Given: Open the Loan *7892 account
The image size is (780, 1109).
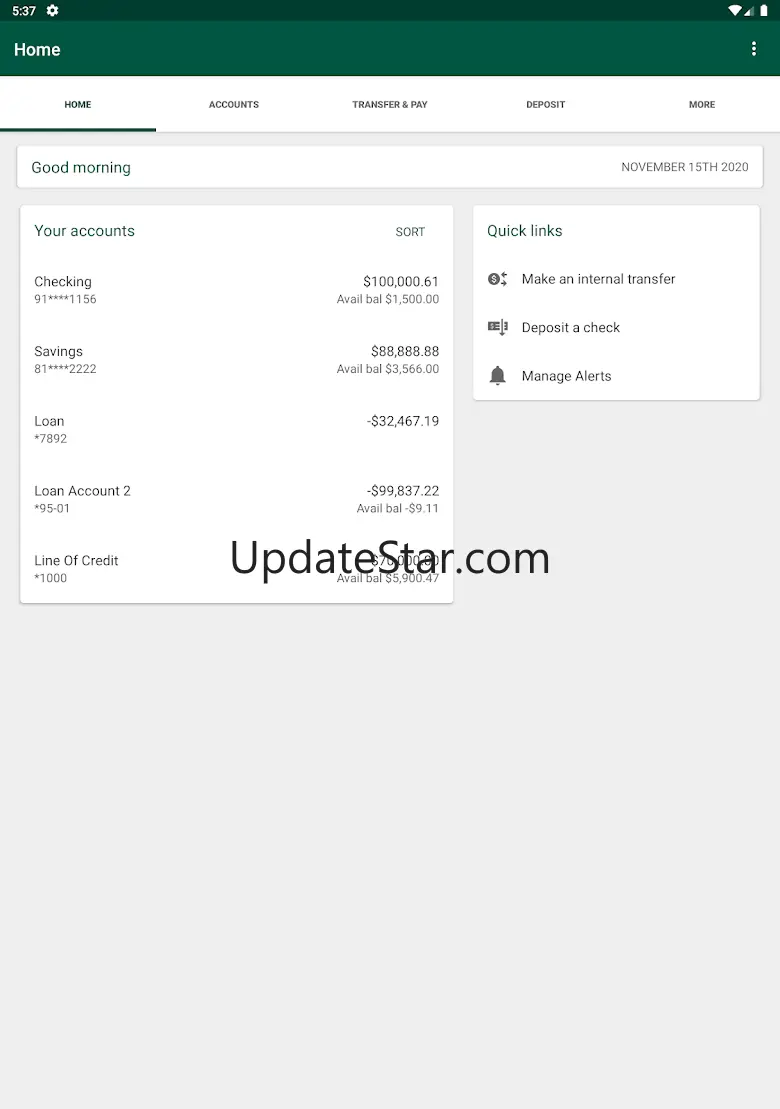Looking at the screenshot, I should [236, 429].
